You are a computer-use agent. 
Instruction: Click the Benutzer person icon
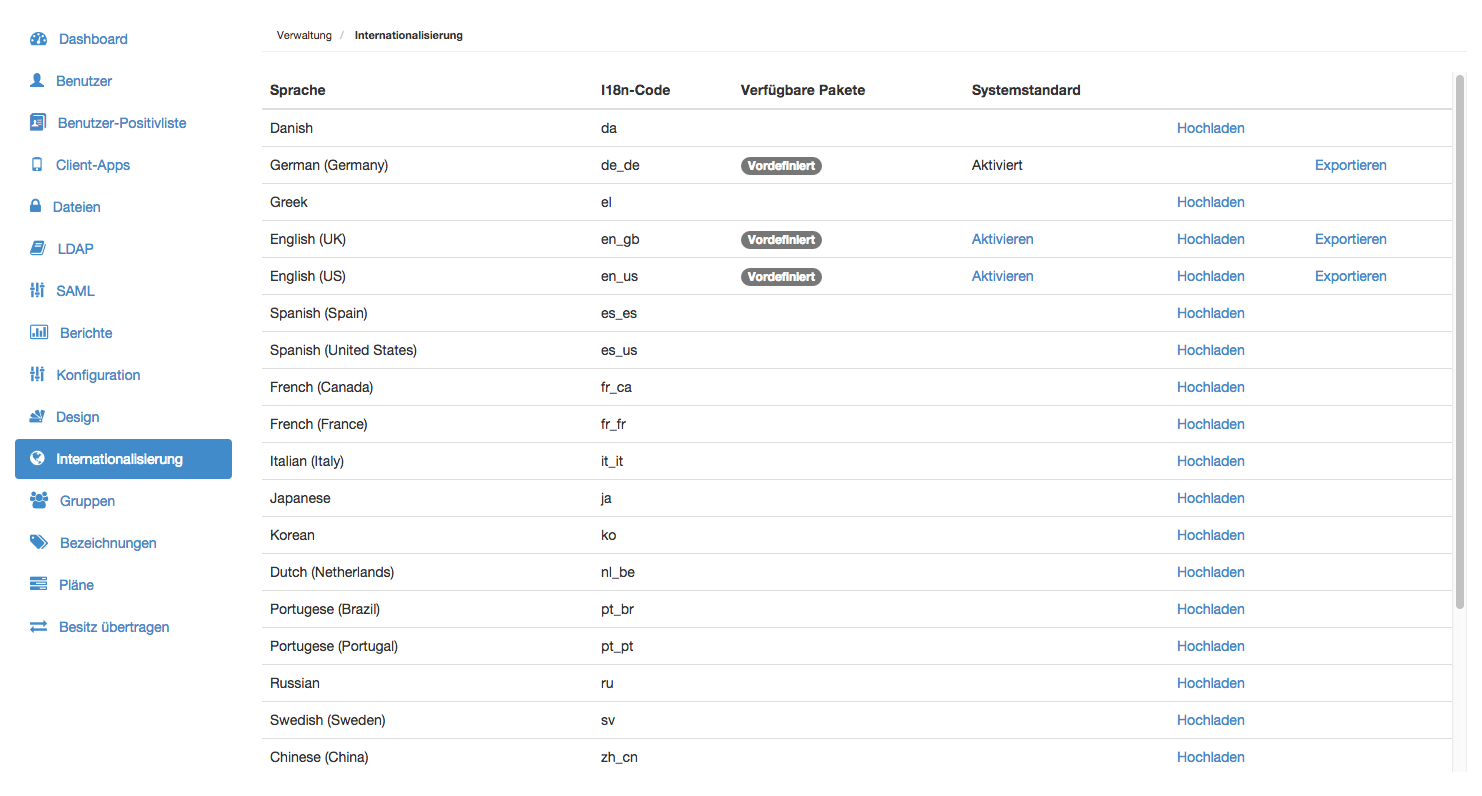(x=37, y=81)
